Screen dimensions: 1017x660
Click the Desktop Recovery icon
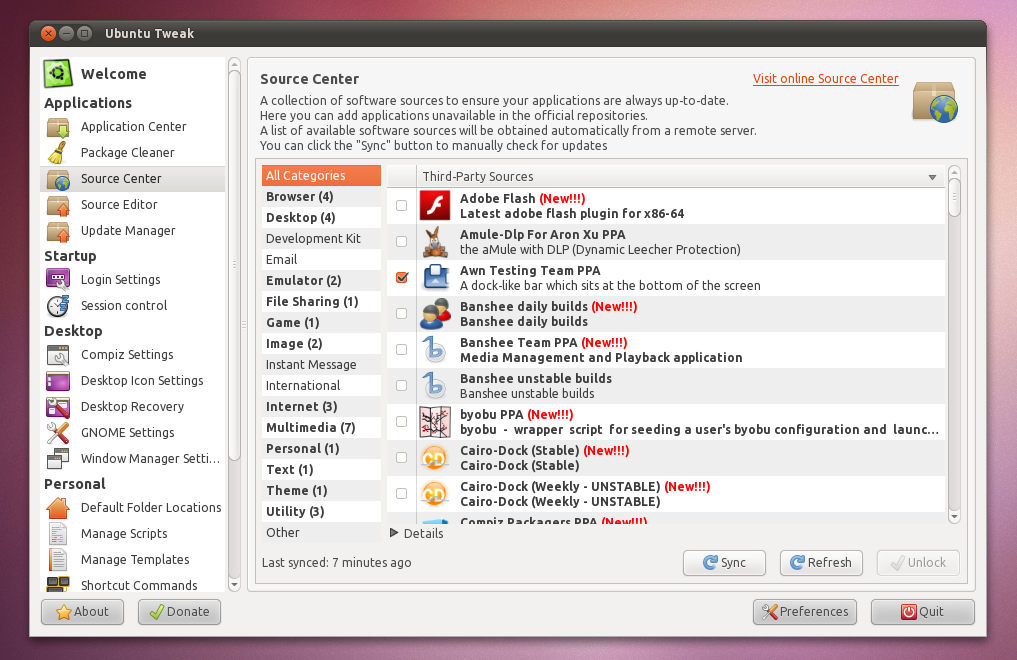coord(58,407)
